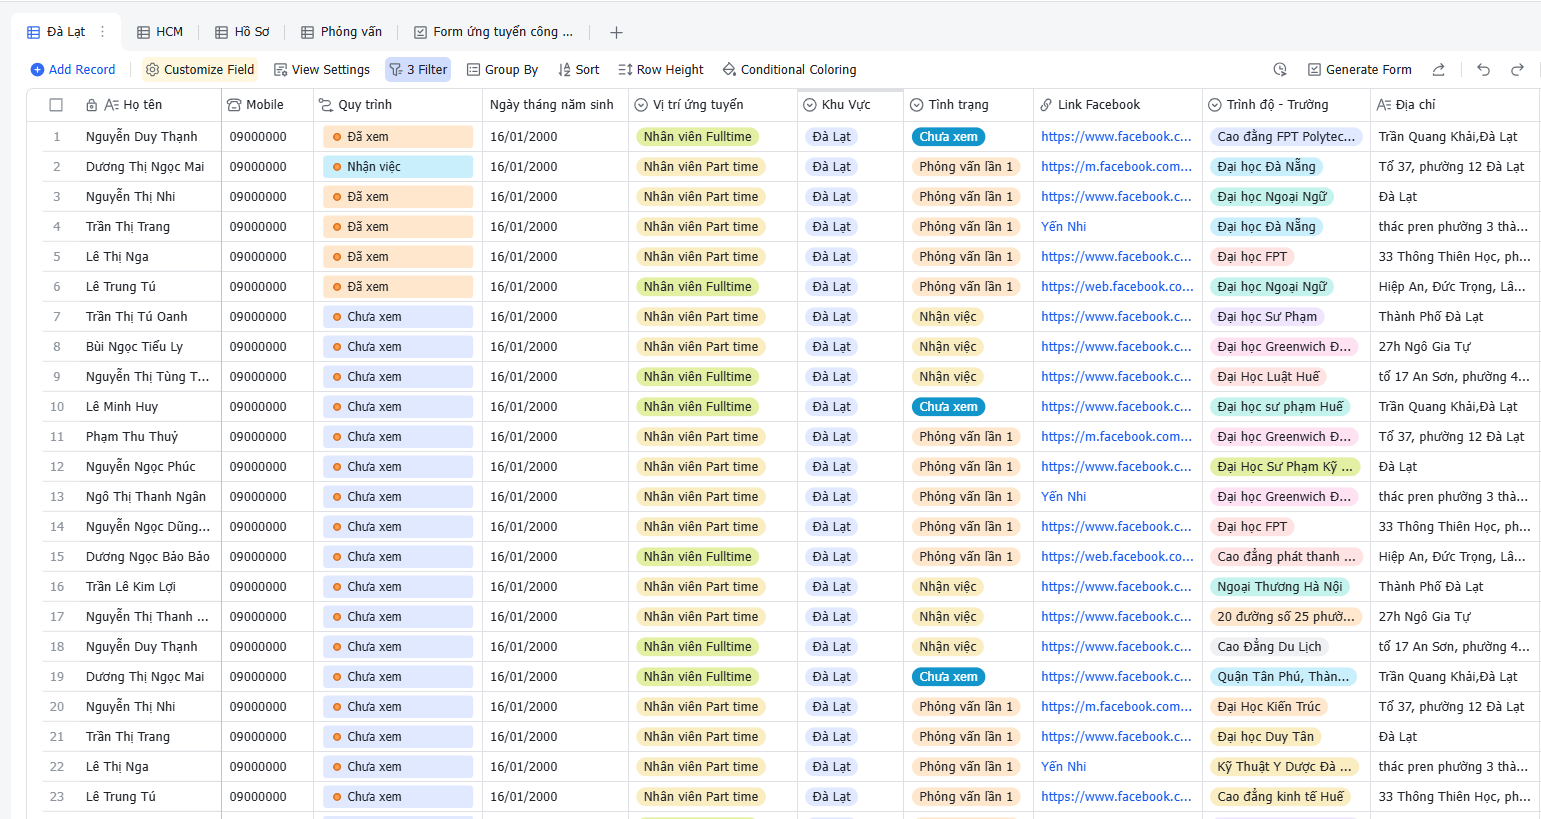
Task: Select name cell Lê Minh Huy
Action: tap(122, 407)
